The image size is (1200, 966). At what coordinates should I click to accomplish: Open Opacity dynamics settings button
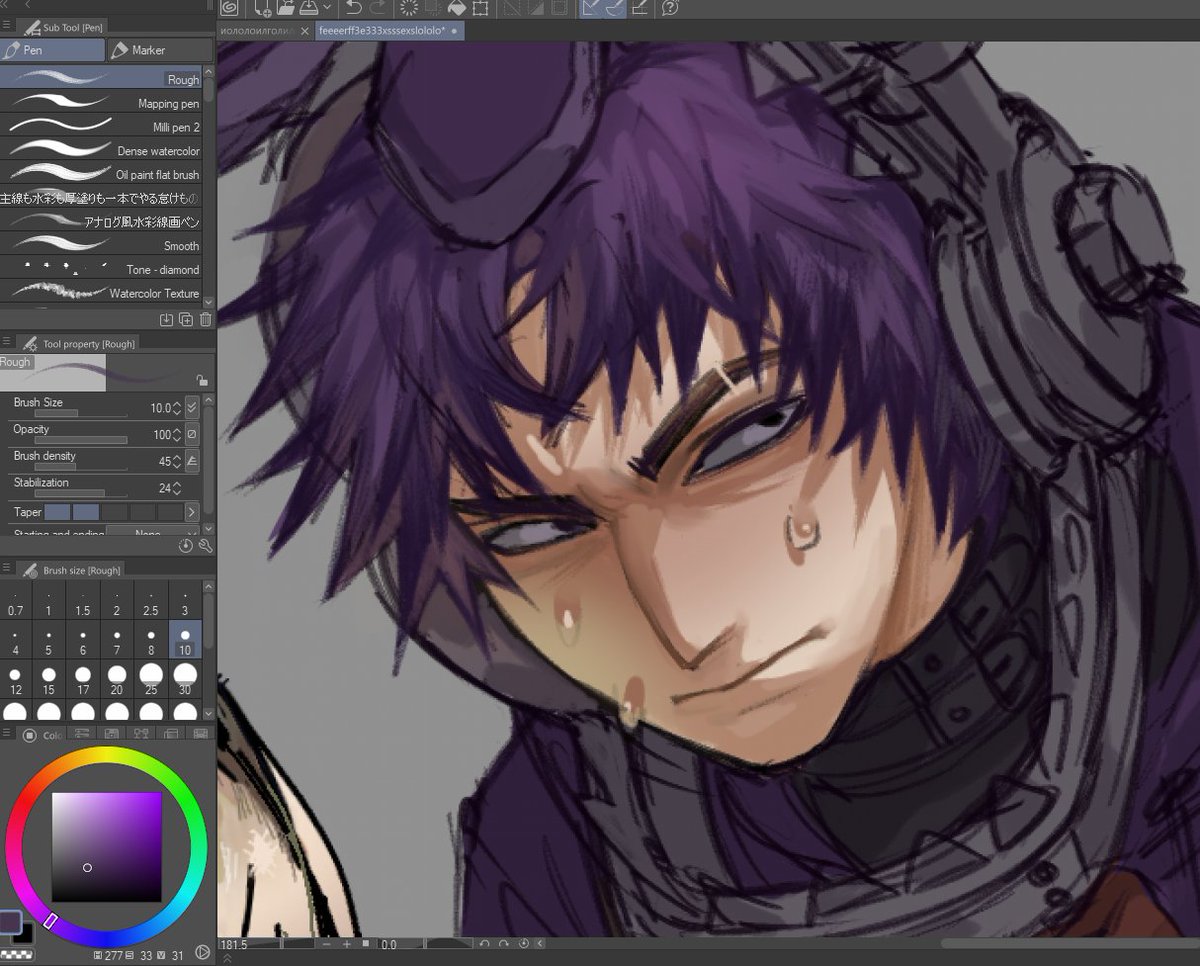point(192,435)
